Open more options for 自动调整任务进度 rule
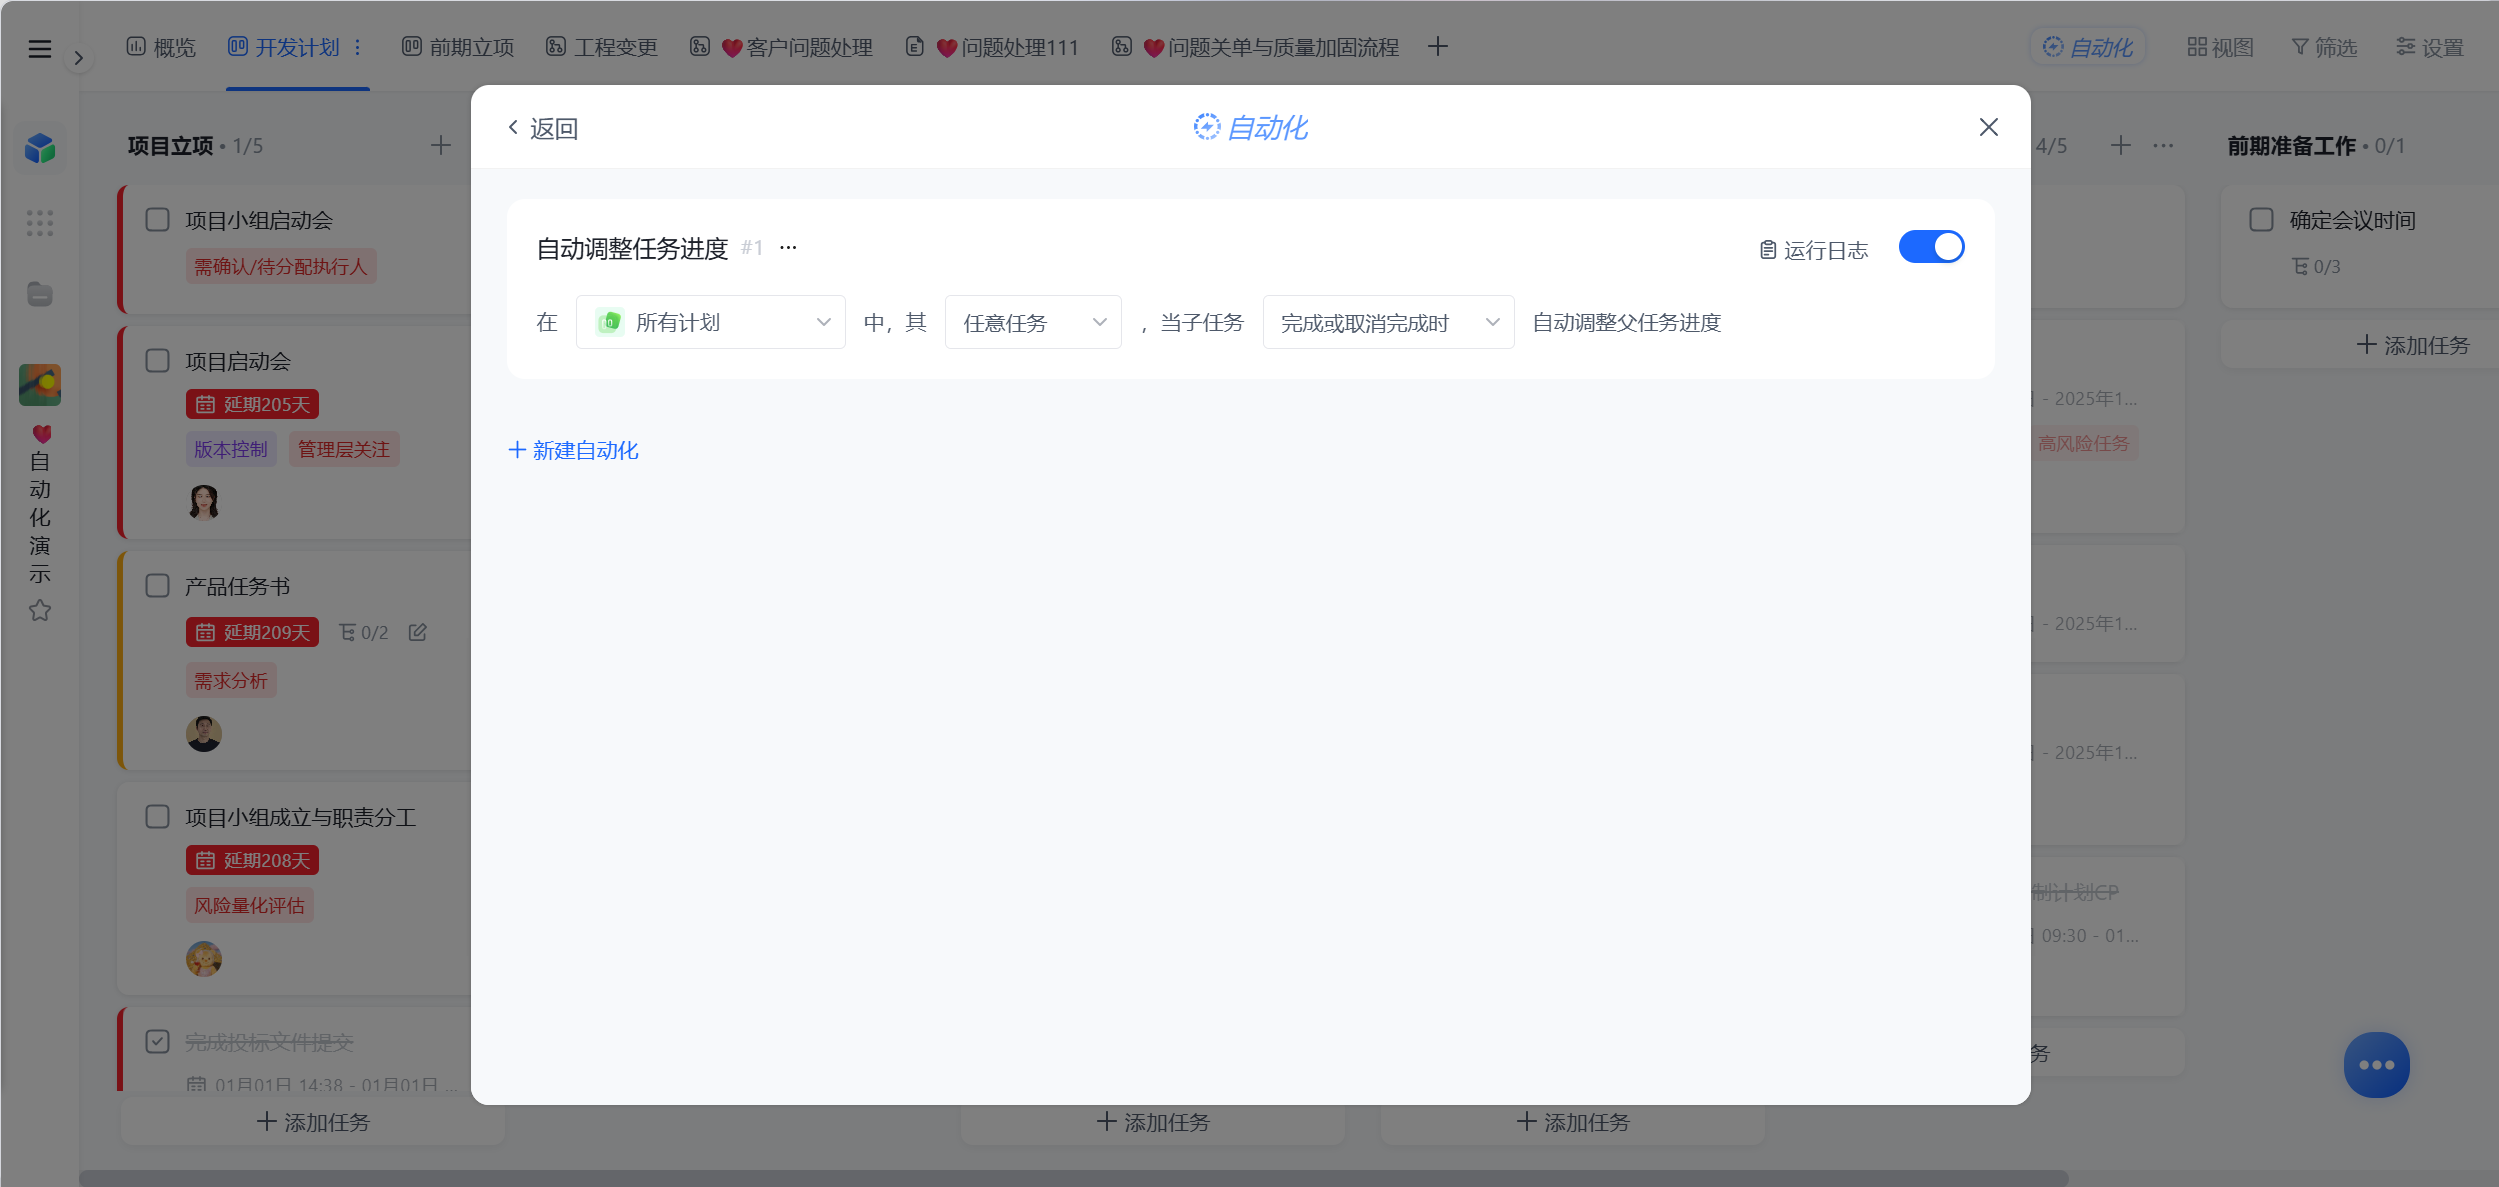This screenshot has width=2499, height=1187. (x=788, y=247)
